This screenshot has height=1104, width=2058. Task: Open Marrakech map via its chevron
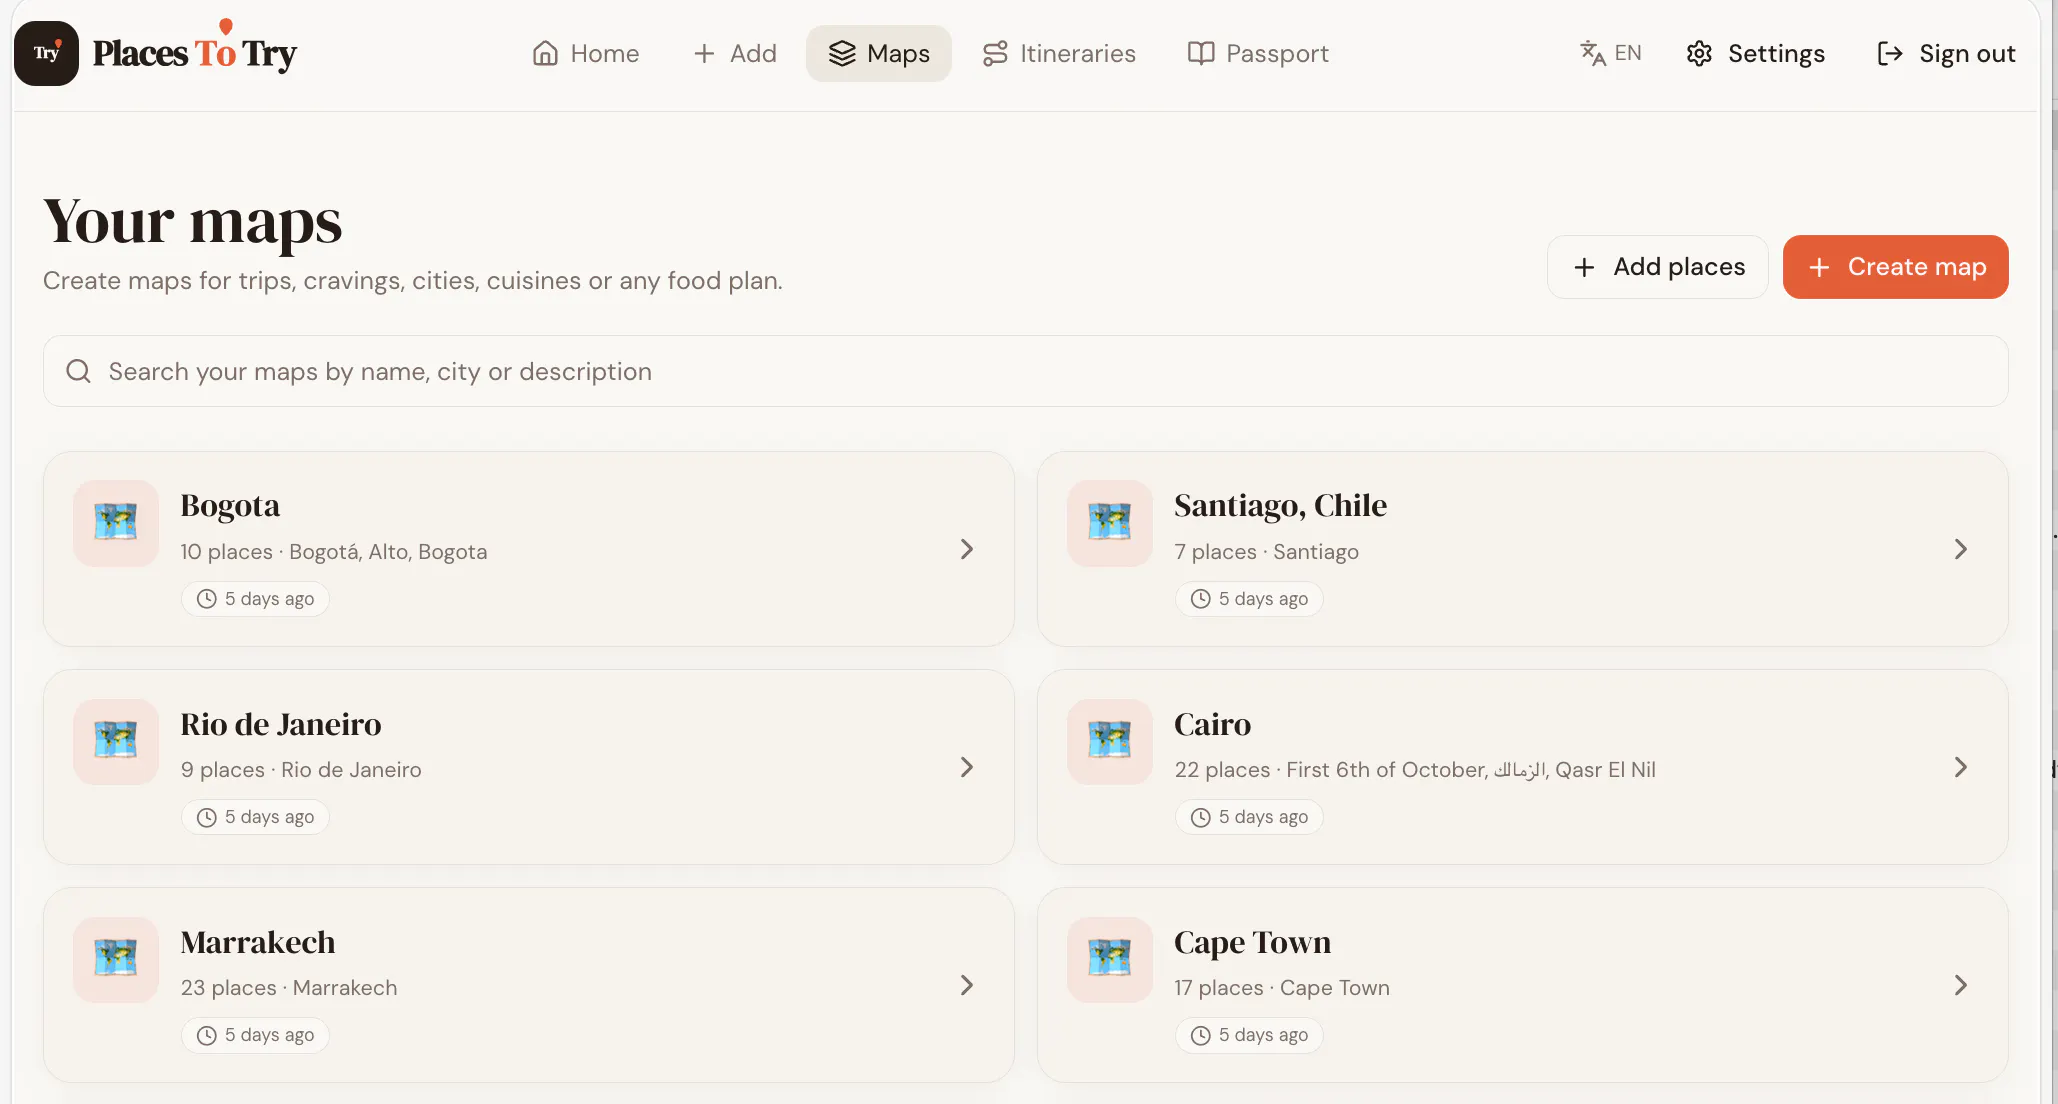pos(967,985)
